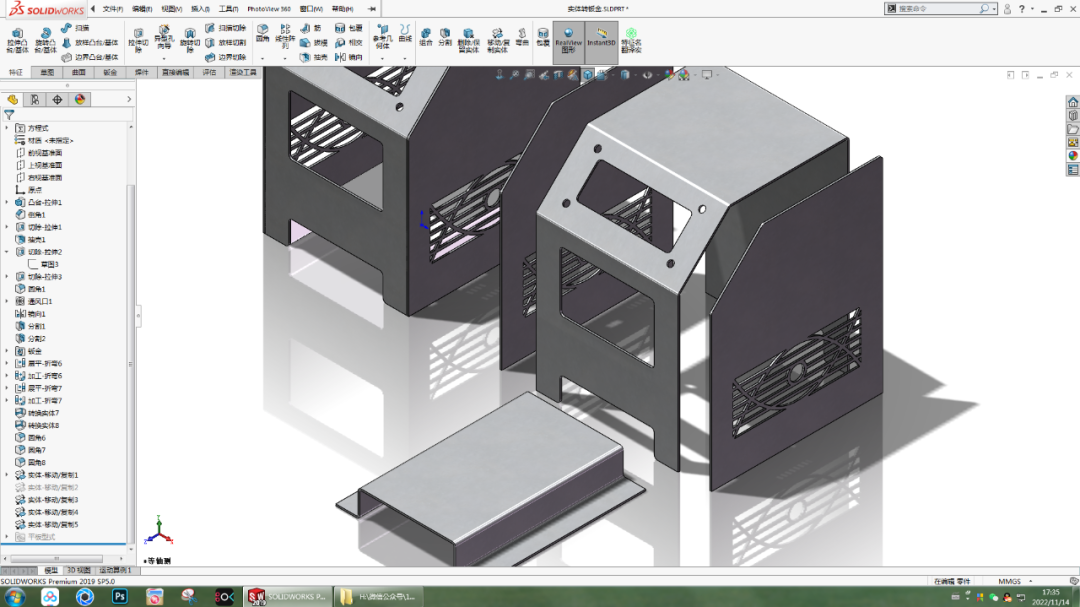Toggle RealView Graphics mode
This screenshot has width=1080, height=607.
(x=567, y=38)
